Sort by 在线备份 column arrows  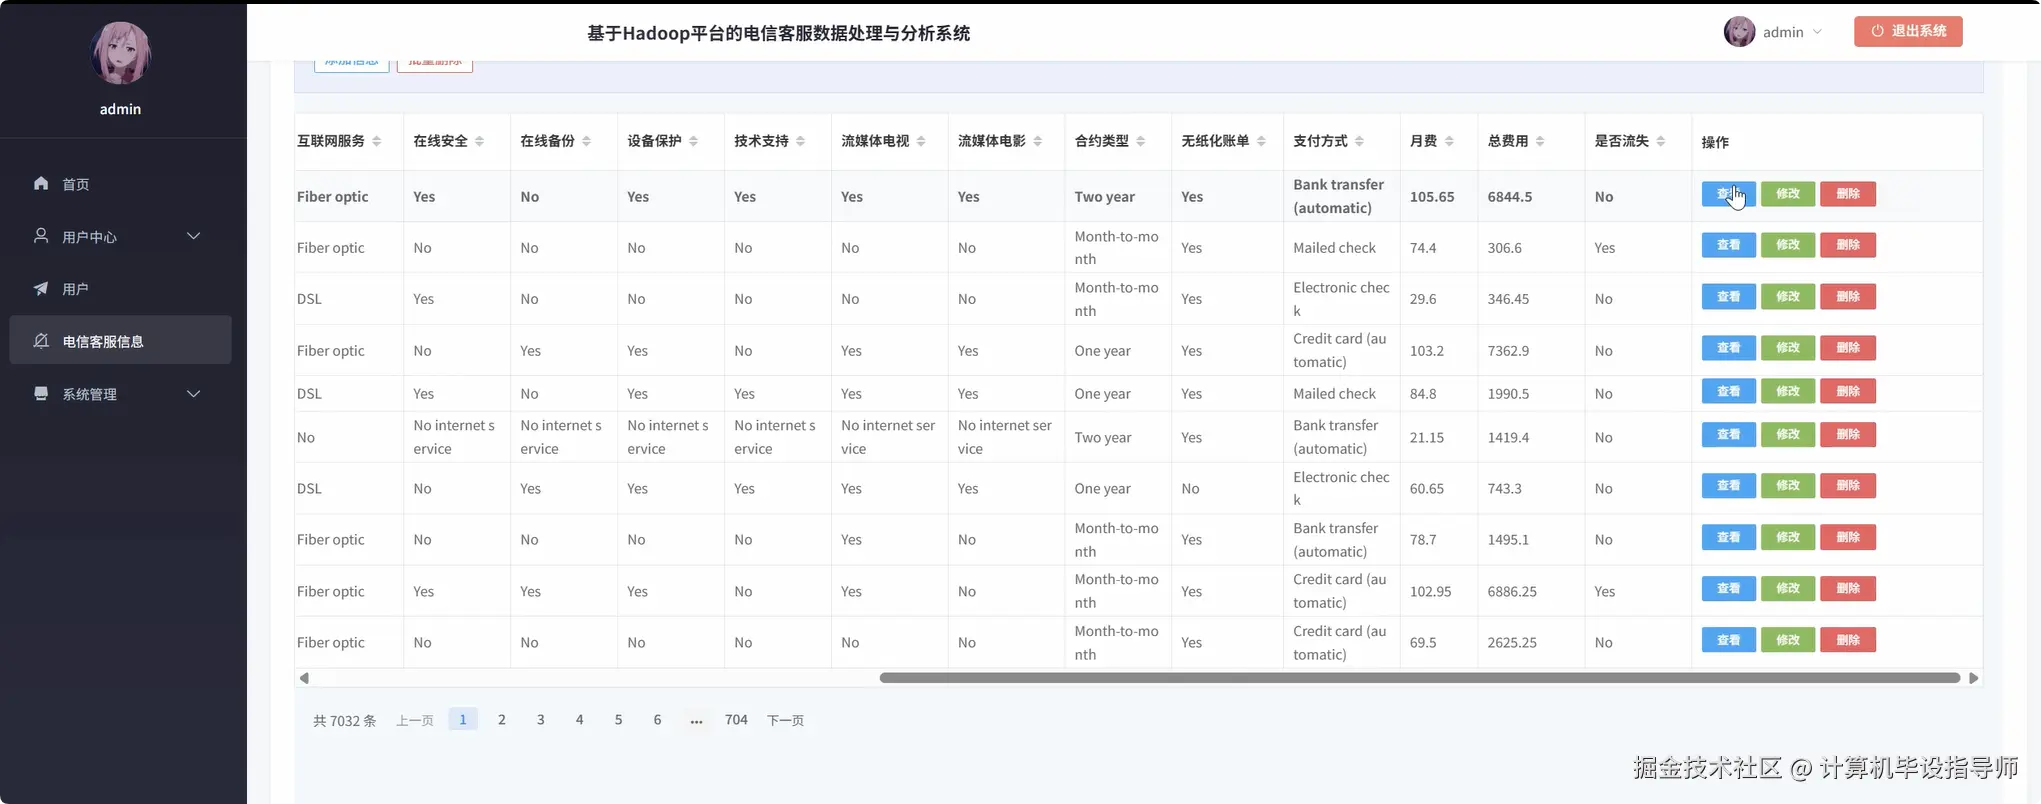(x=587, y=141)
